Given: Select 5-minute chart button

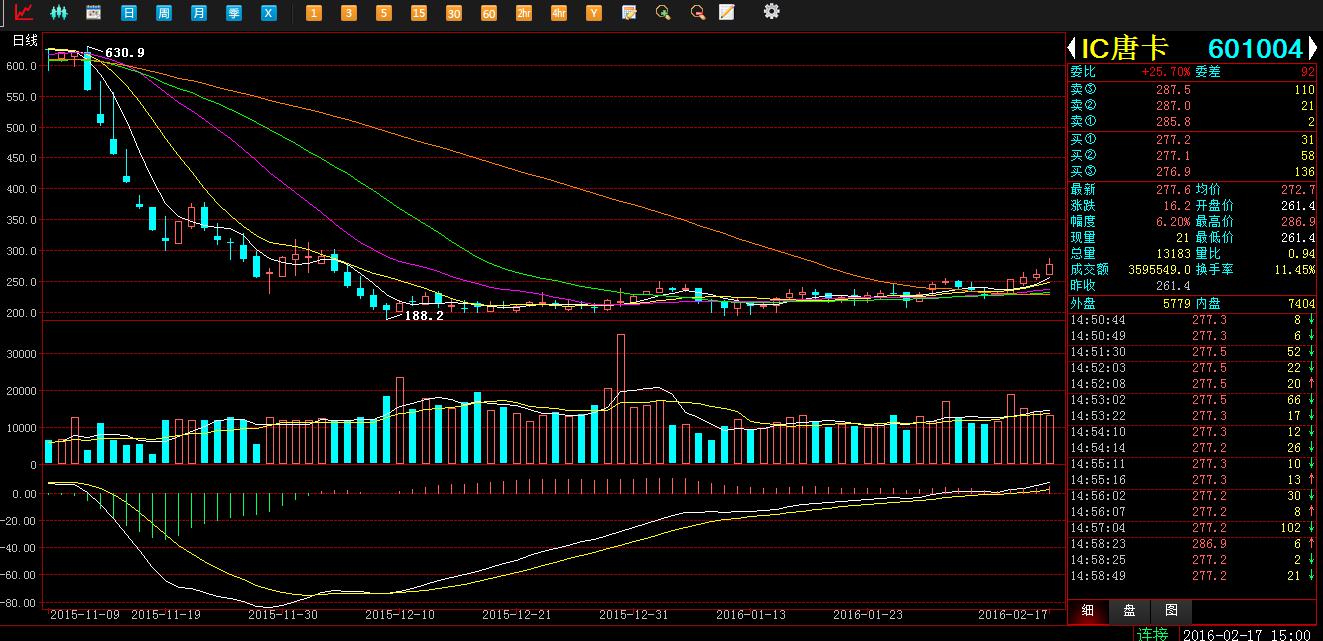Looking at the screenshot, I should [384, 13].
